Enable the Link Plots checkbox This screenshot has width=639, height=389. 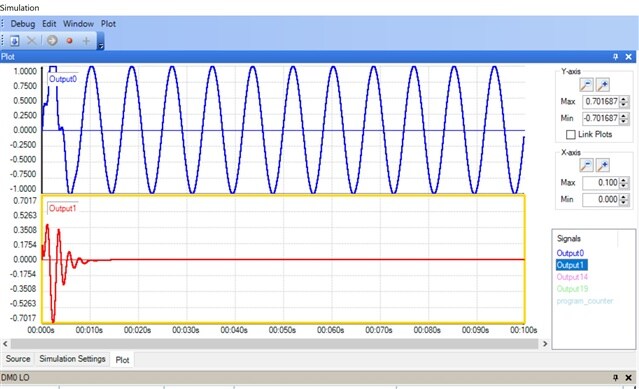tap(571, 134)
